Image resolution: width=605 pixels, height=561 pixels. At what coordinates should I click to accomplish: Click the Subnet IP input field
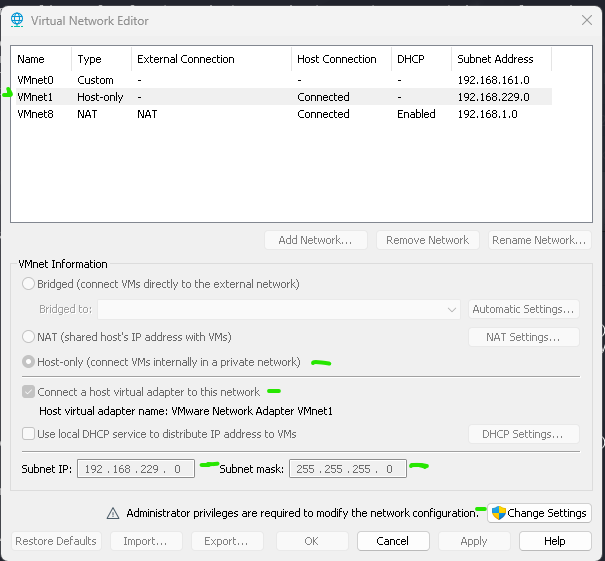click(x=136, y=469)
